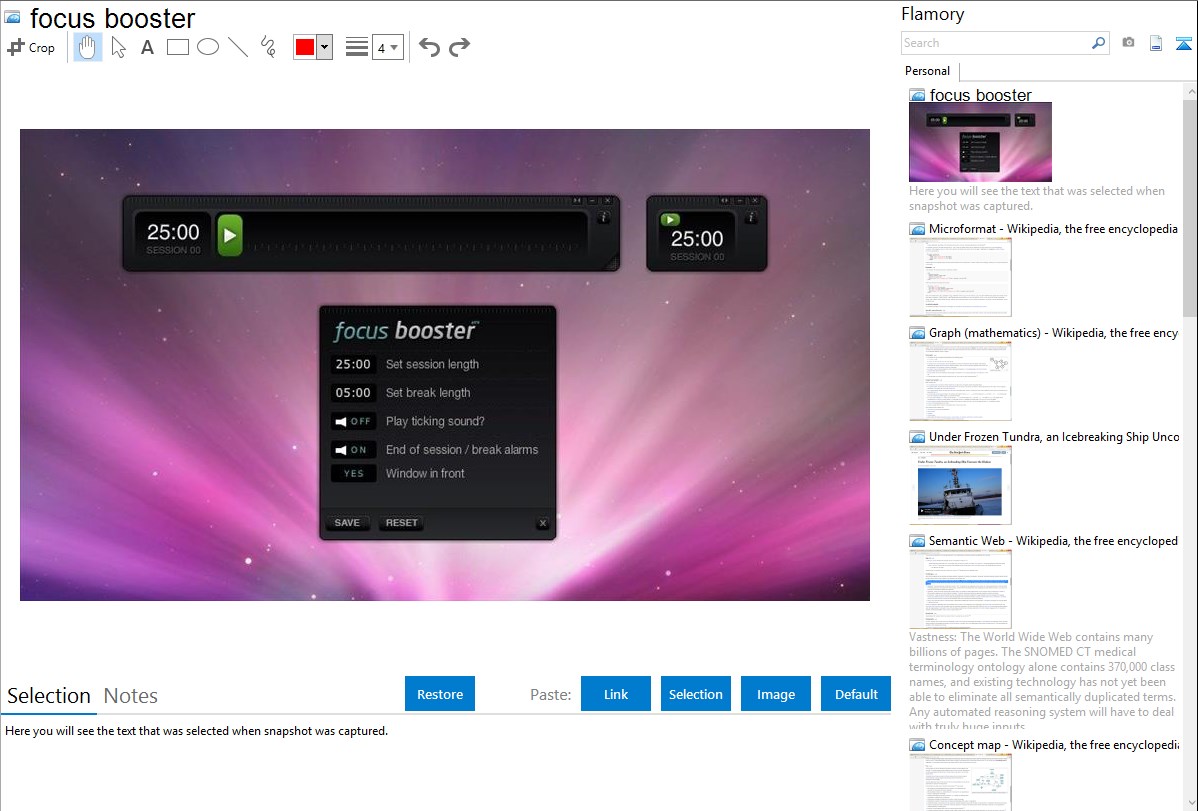1198x811 pixels.
Task: Choose the arrow pointer tool
Action: (x=118, y=47)
